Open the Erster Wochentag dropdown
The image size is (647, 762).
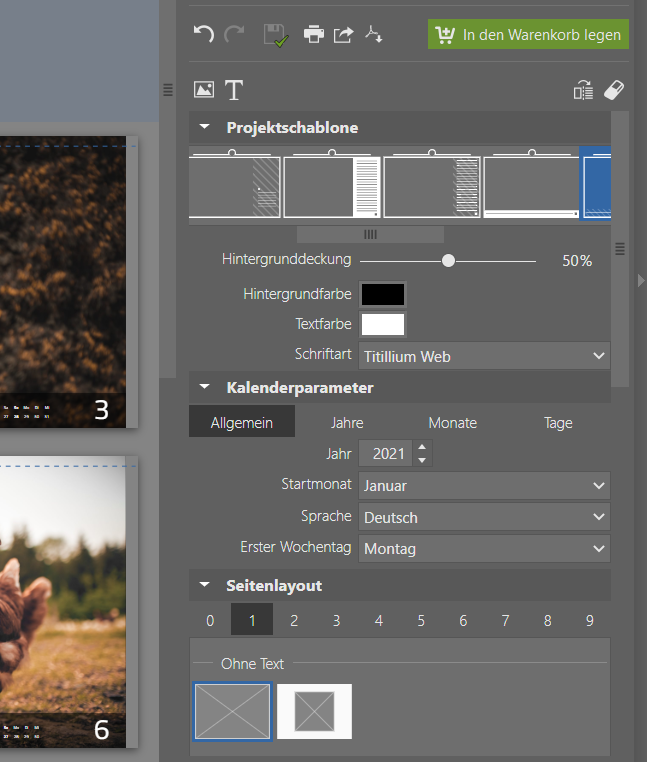click(485, 549)
